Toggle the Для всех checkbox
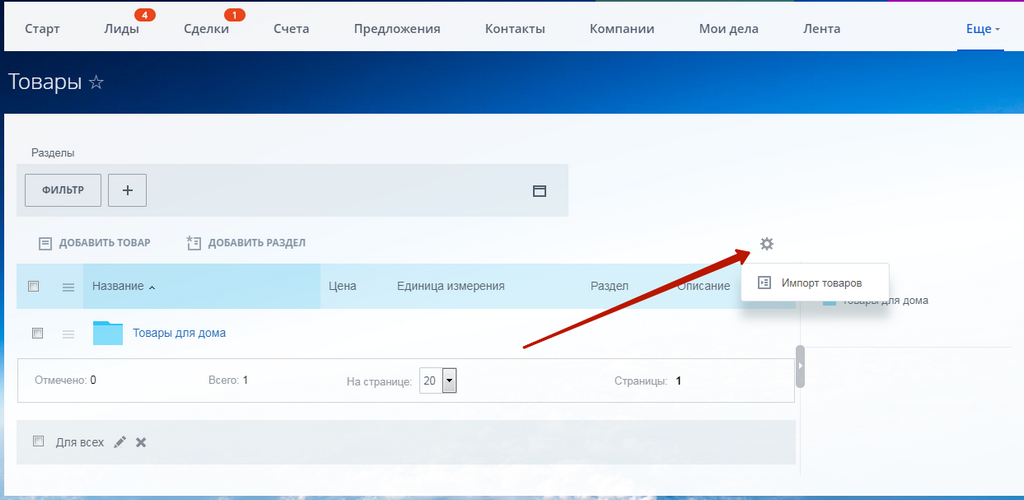 point(39,441)
